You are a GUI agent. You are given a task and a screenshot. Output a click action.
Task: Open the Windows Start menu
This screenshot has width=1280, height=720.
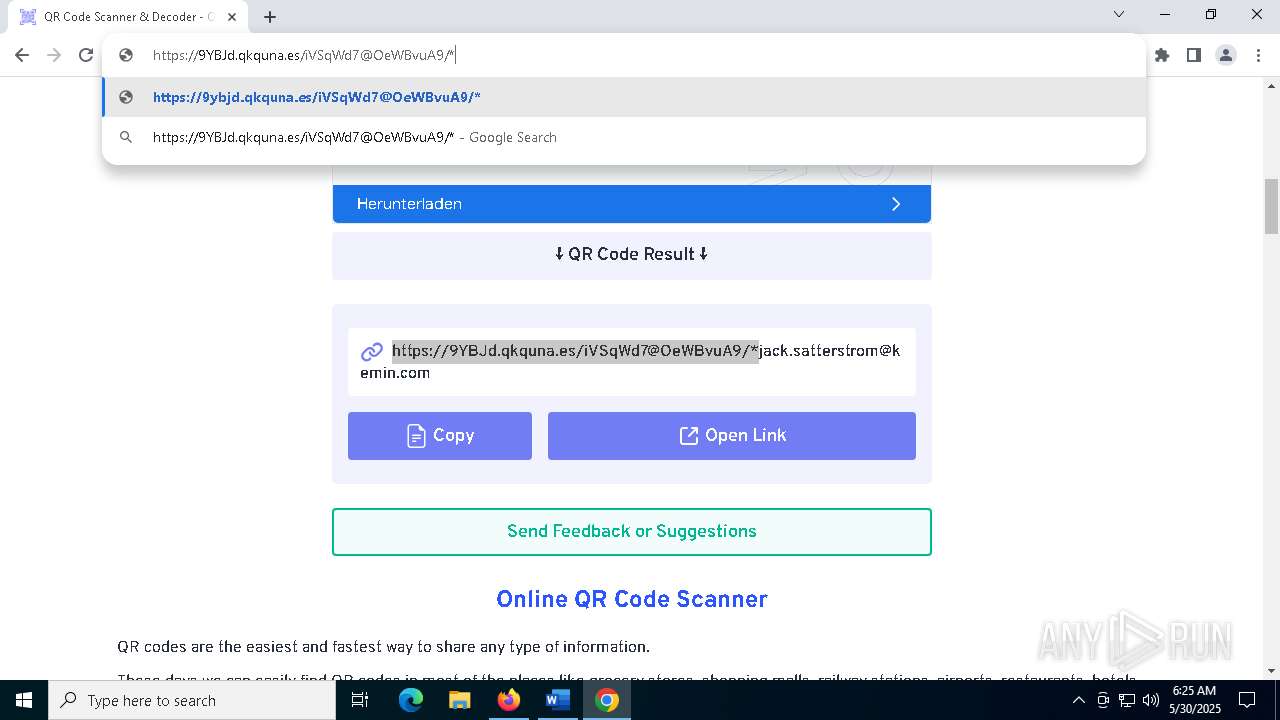point(24,700)
